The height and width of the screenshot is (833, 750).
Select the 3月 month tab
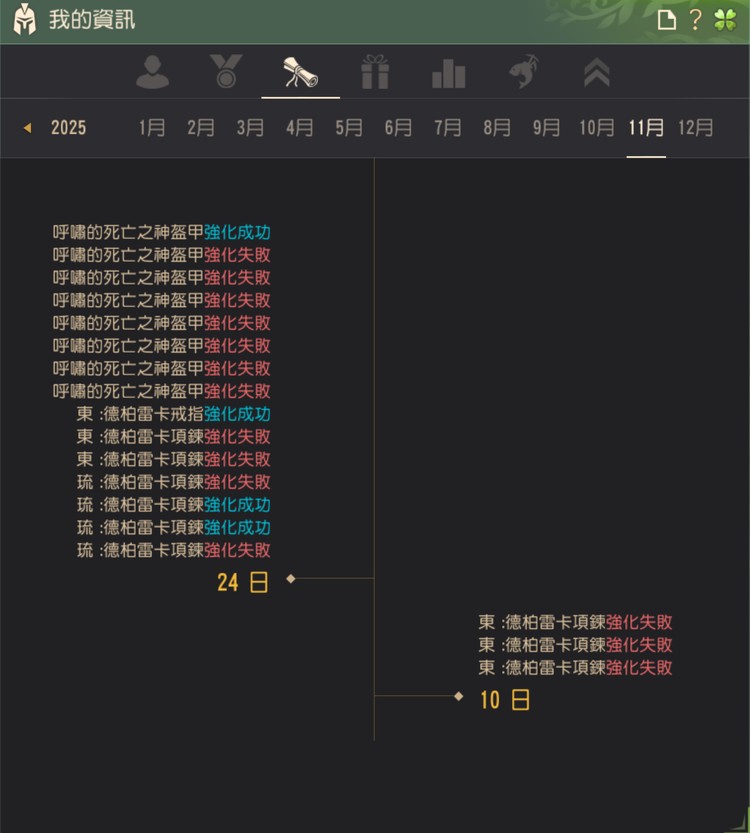(x=250, y=128)
